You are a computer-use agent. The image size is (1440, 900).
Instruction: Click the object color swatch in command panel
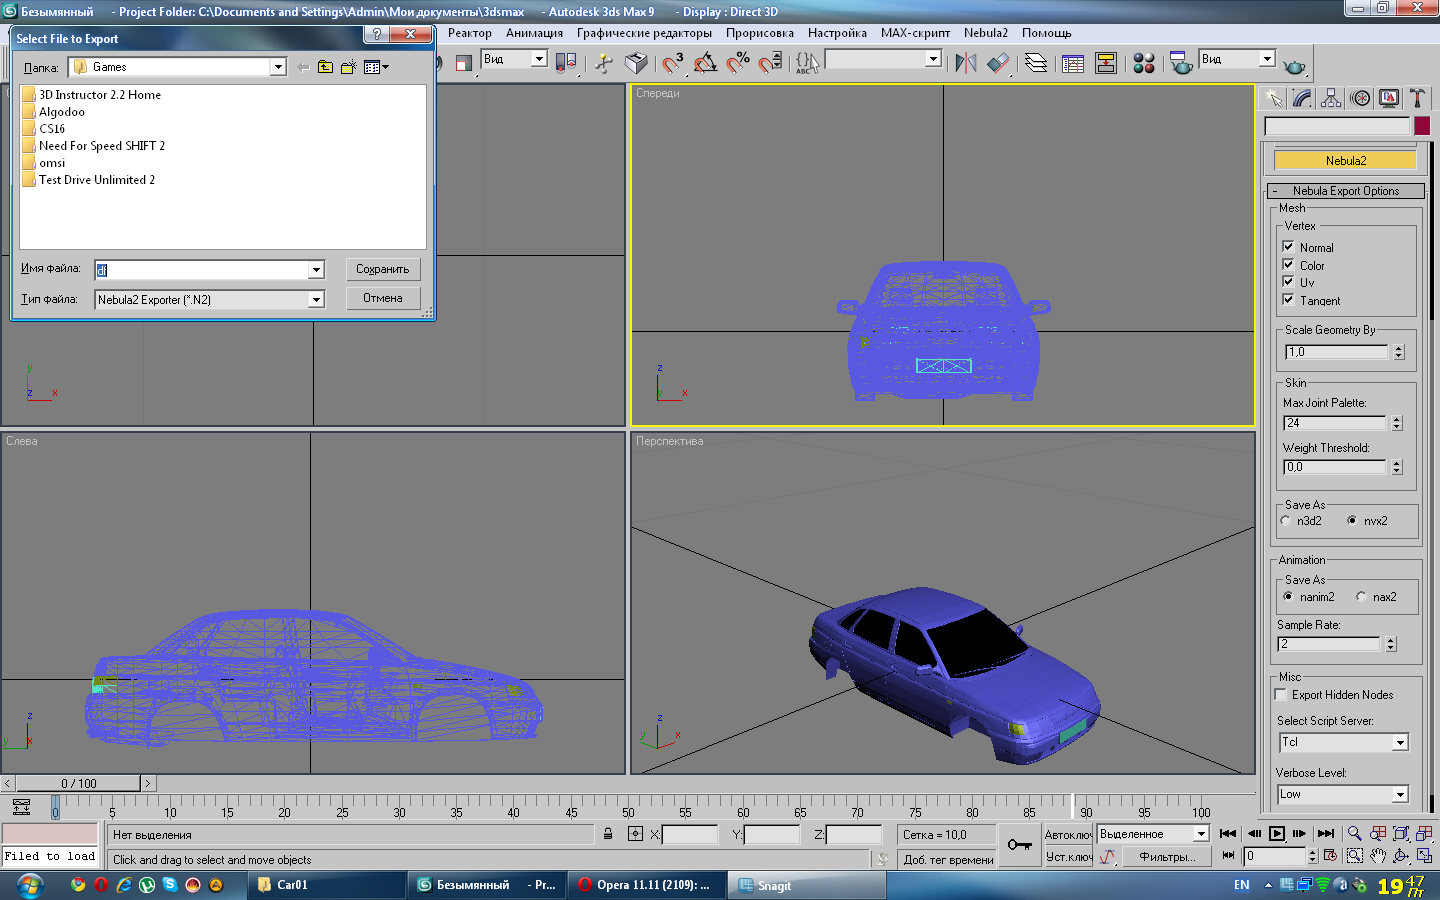(1421, 126)
